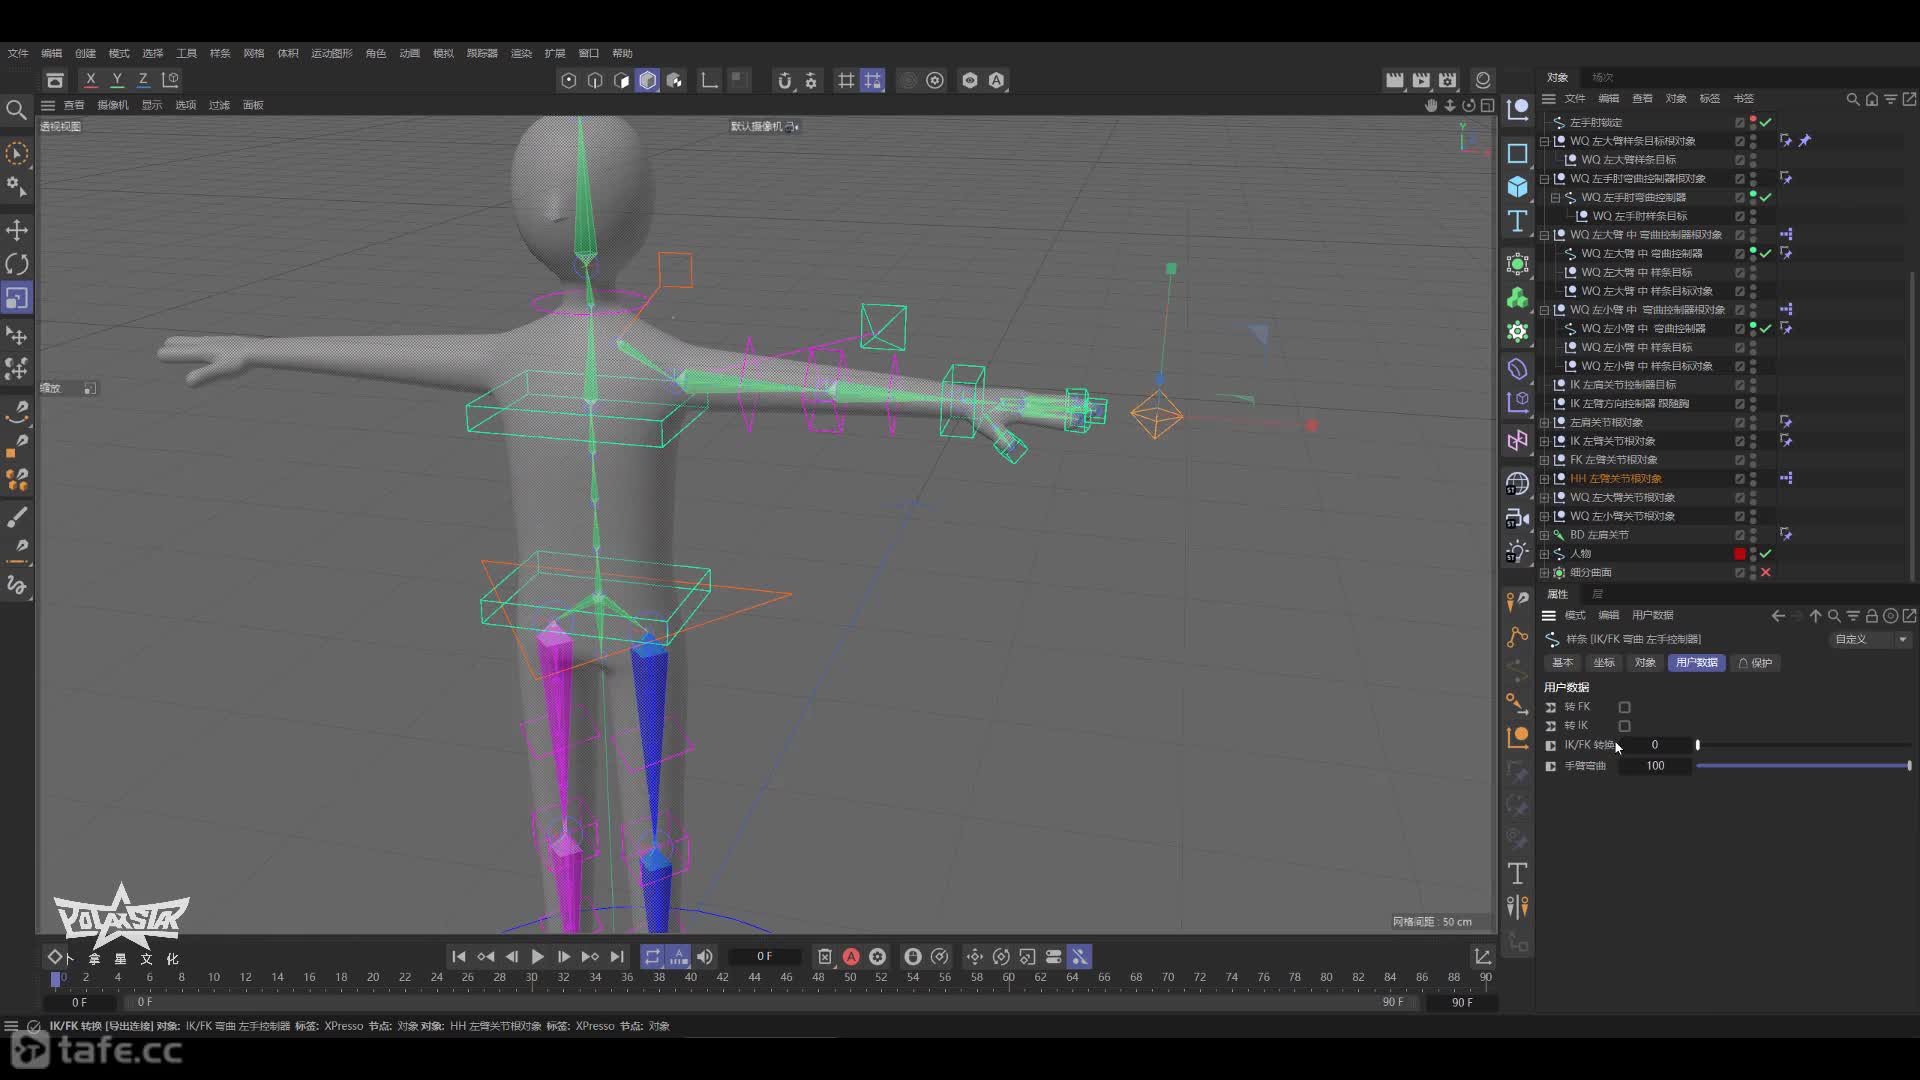
Task: Open the 保护 attribute tab
Action: coord(1756,663)
